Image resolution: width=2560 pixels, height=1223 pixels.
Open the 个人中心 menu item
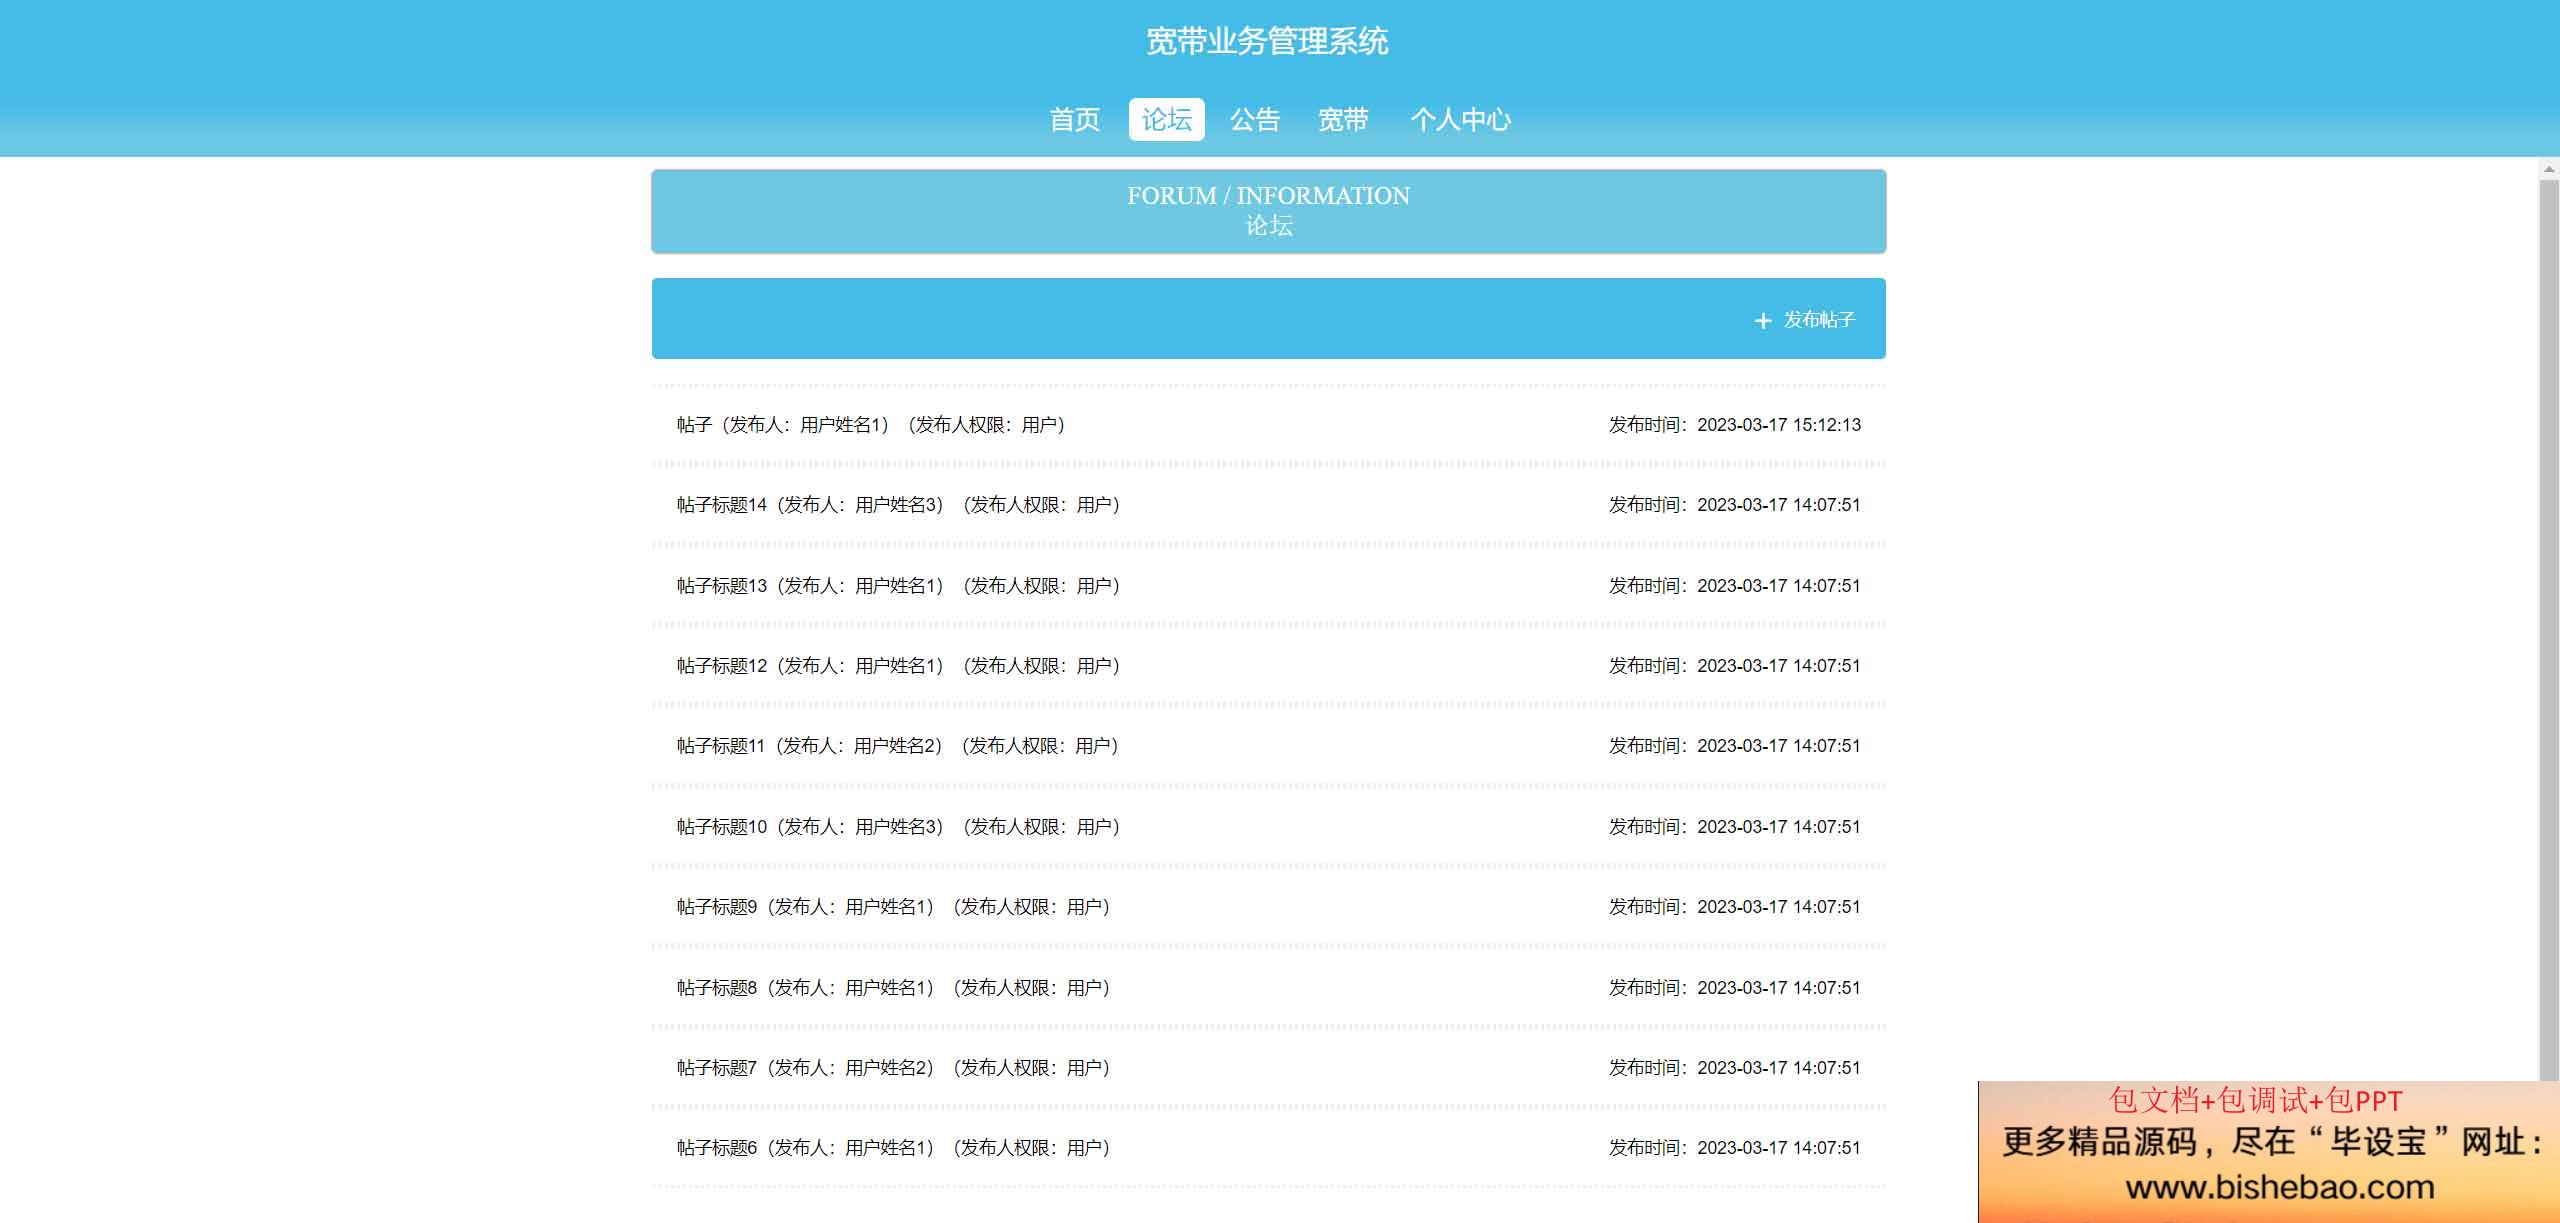pyautogui.click(x=1460, y=120)
